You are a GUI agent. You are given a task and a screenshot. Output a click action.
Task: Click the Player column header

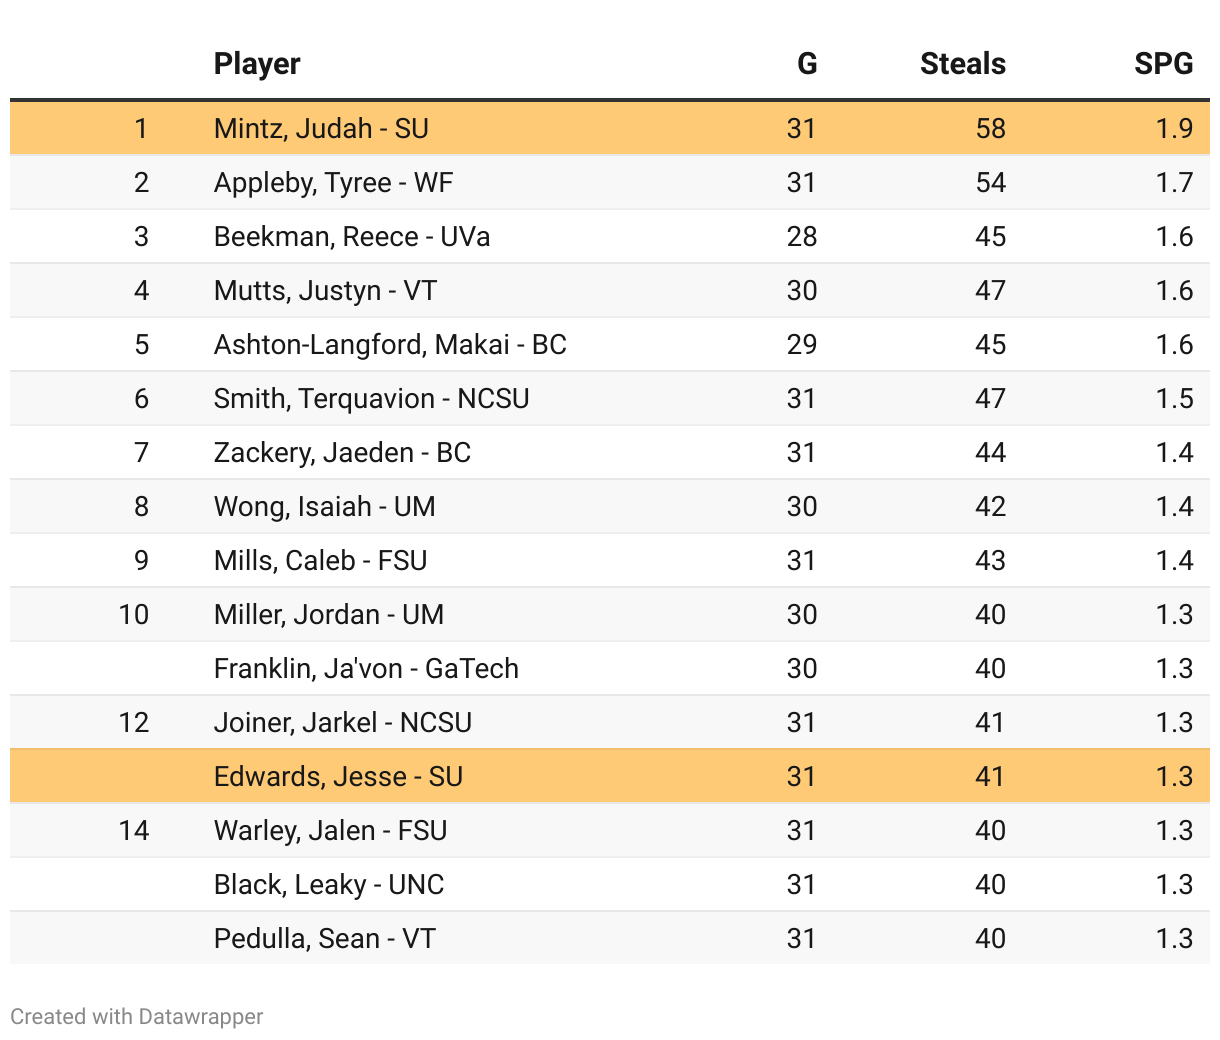point(257,64)
